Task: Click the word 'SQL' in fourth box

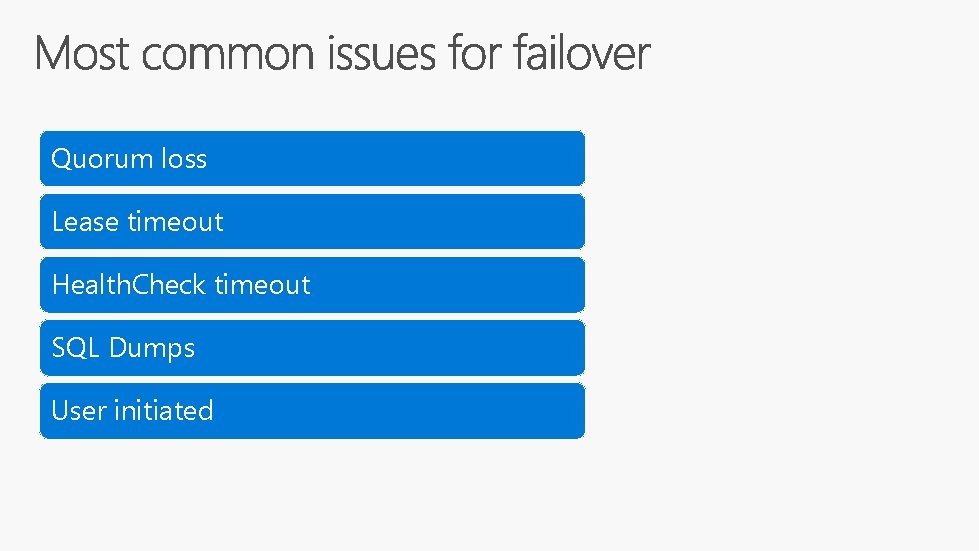Action: 76,348
